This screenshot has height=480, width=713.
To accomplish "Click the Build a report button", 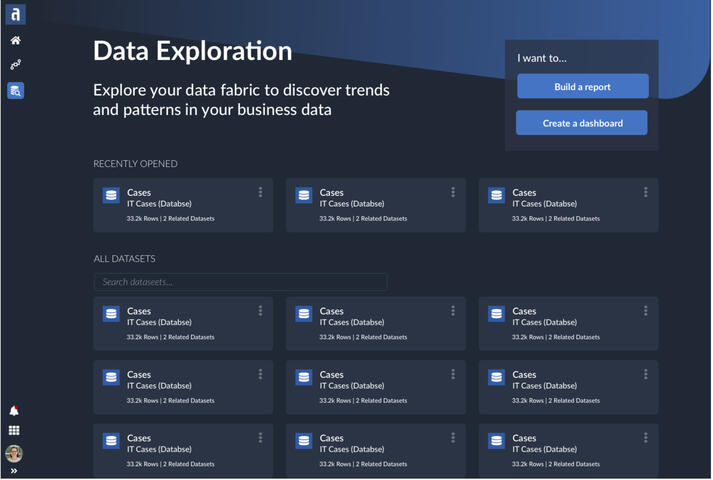I will [x=582, y=87].
